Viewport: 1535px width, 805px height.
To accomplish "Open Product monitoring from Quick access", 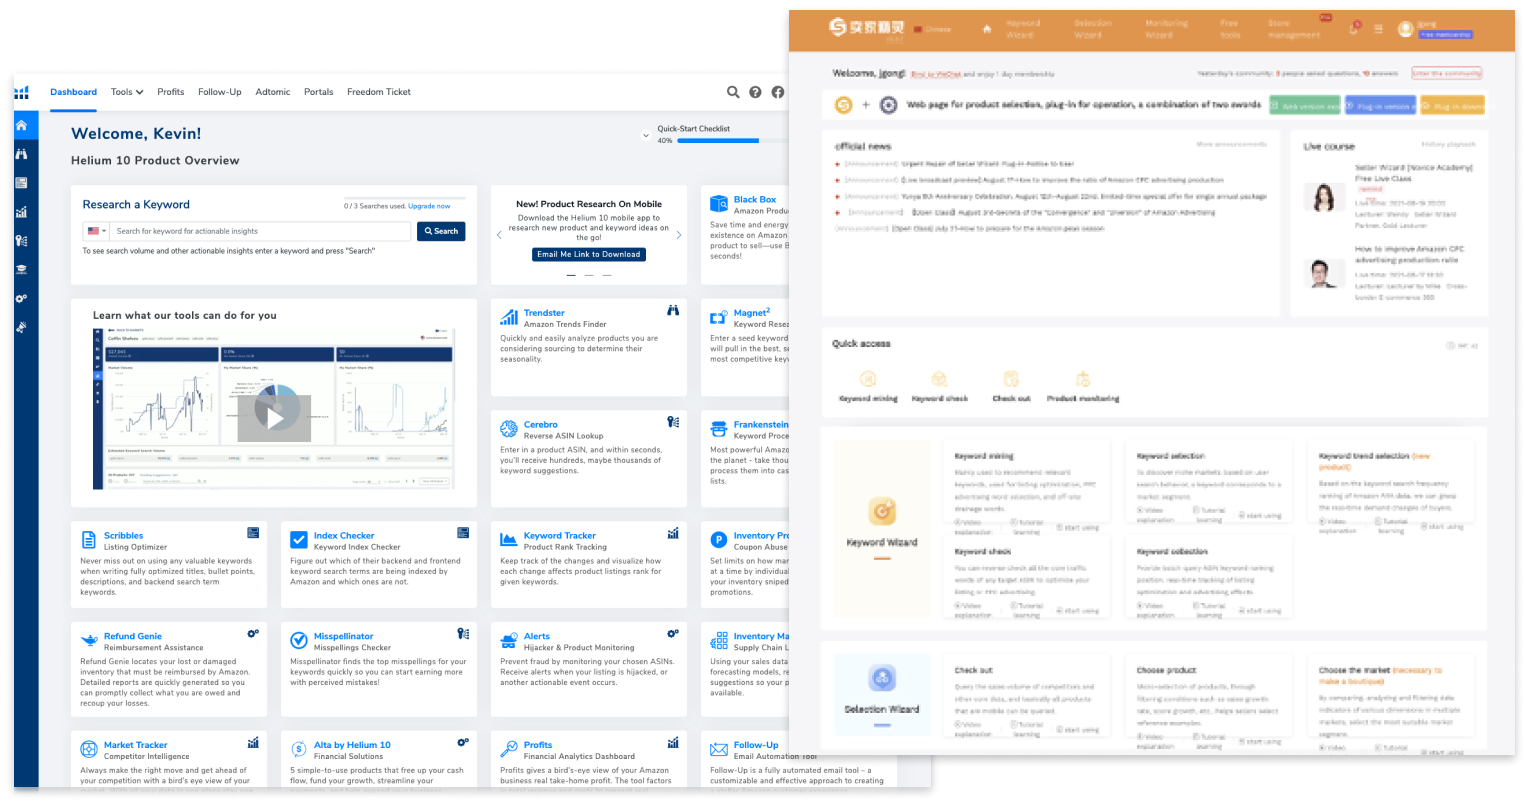I will 1083,382.
